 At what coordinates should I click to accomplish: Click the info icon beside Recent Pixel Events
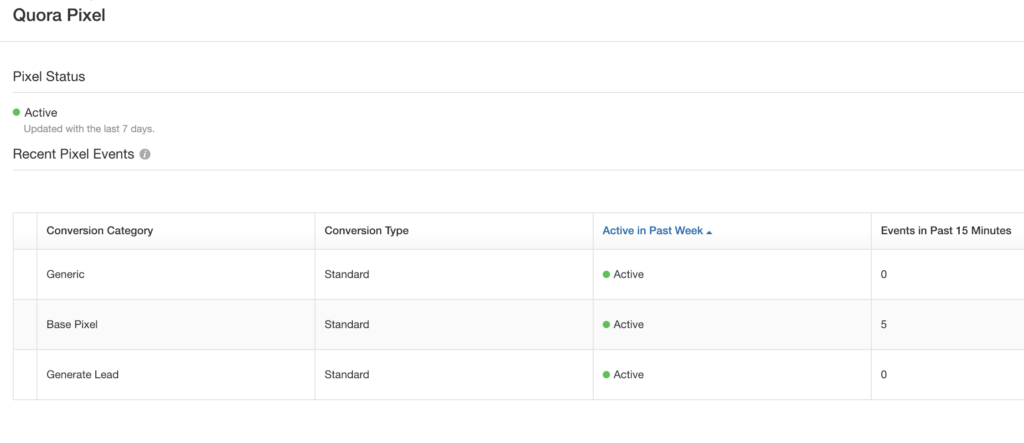[x=145, y=155]
